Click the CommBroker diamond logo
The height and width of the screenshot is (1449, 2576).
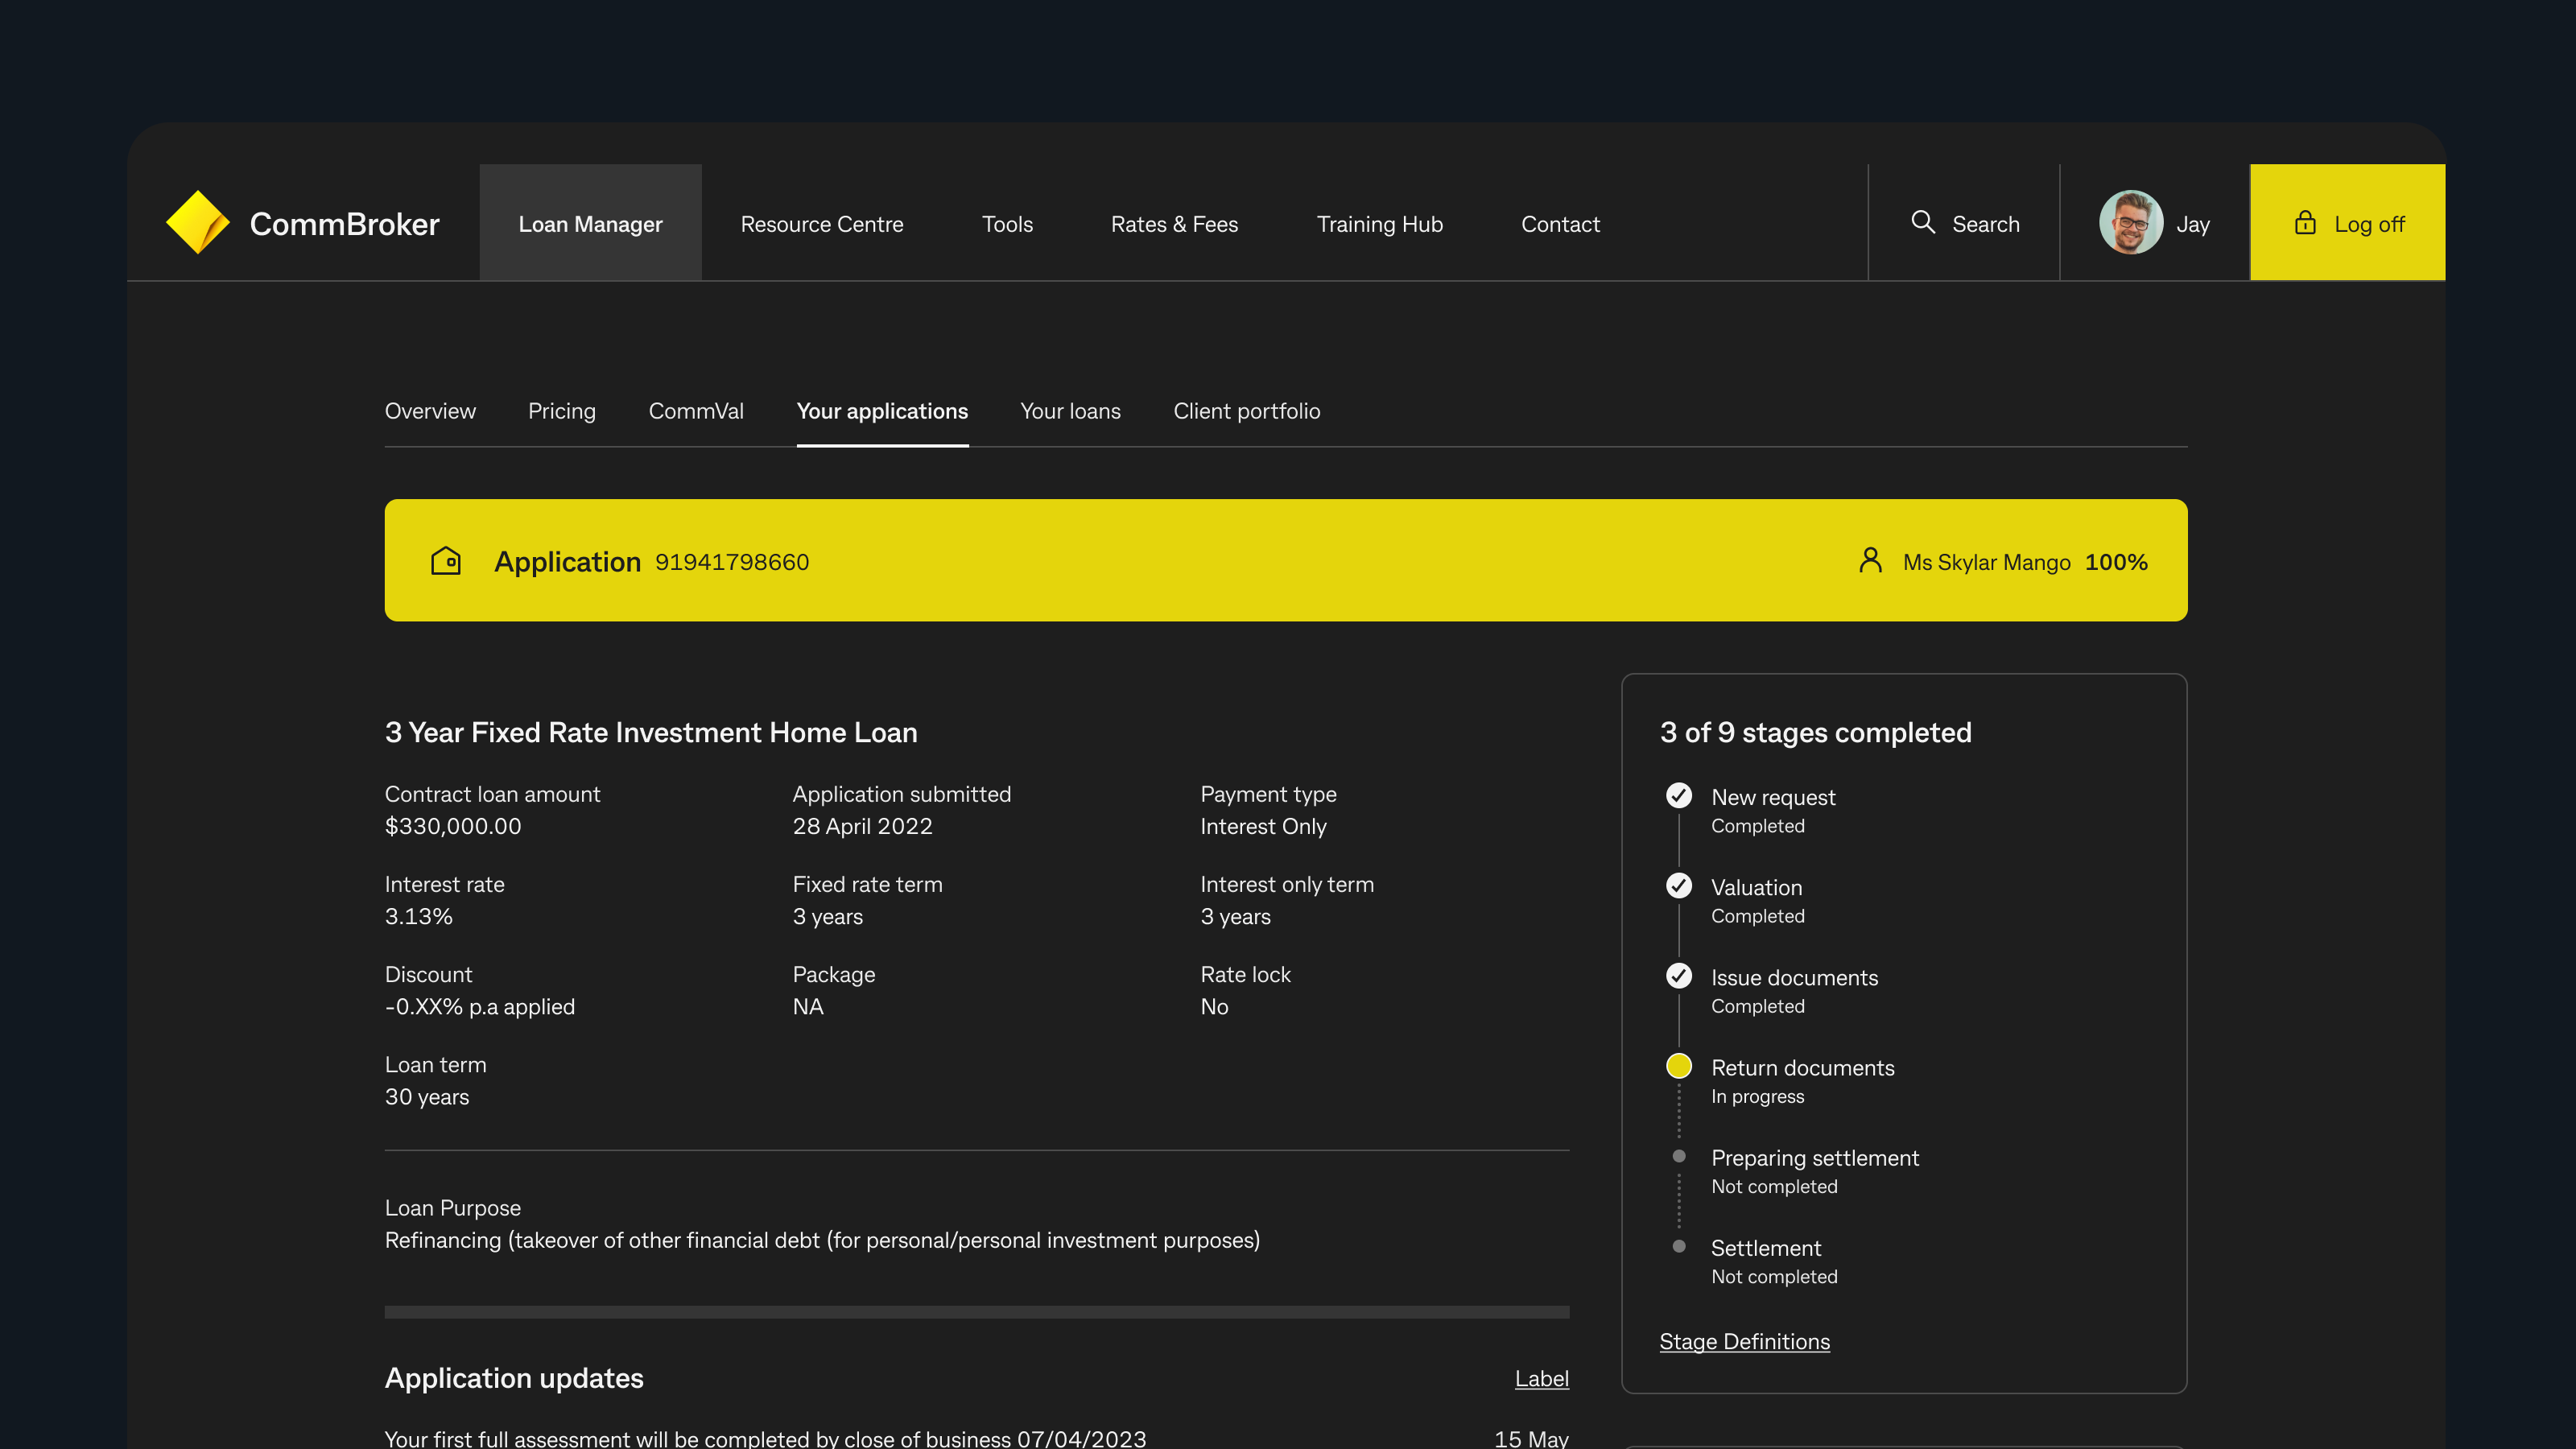(199, 222)
